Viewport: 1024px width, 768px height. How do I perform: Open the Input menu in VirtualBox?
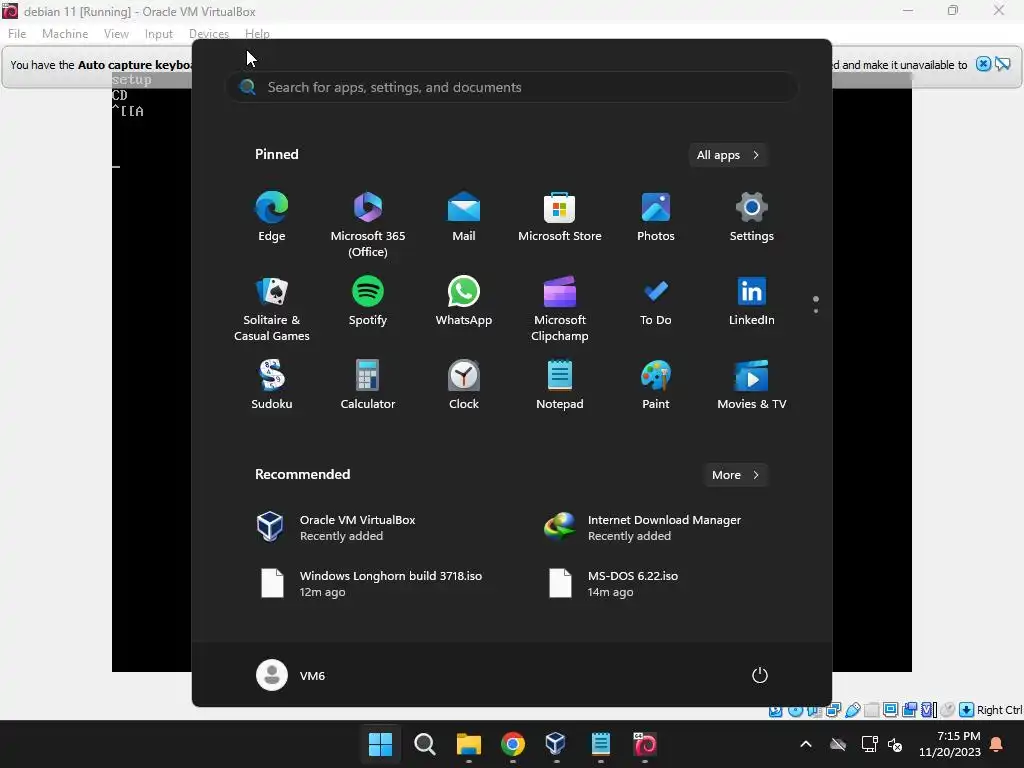coord(159,33)
